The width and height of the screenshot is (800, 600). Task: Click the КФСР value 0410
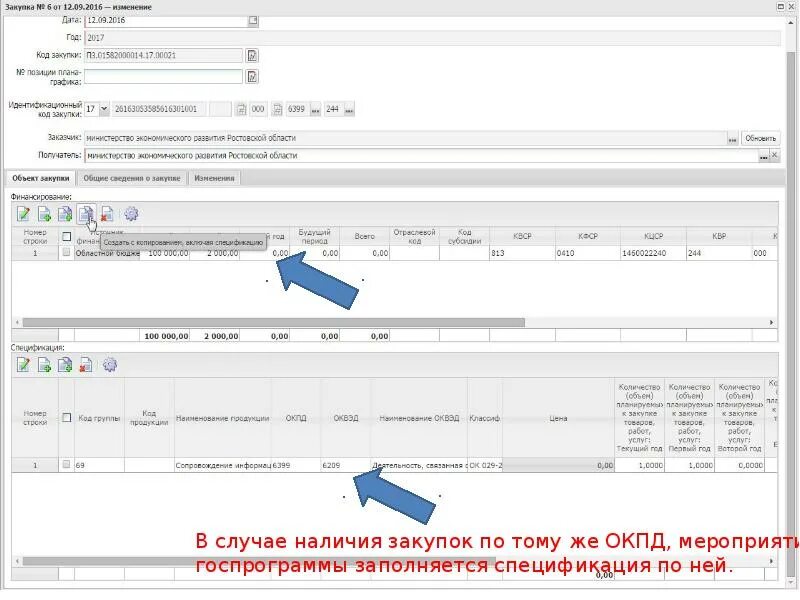tap(588, 253)
